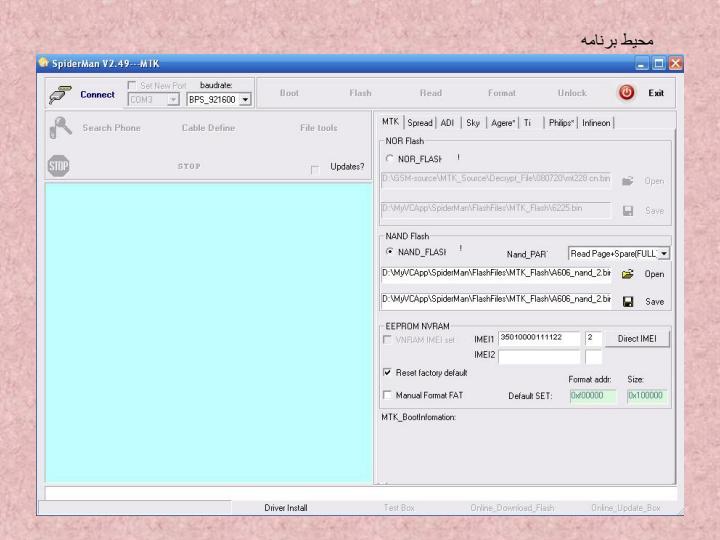
Task: Switch to the MTK tab
Action: (x=390, y=122)
